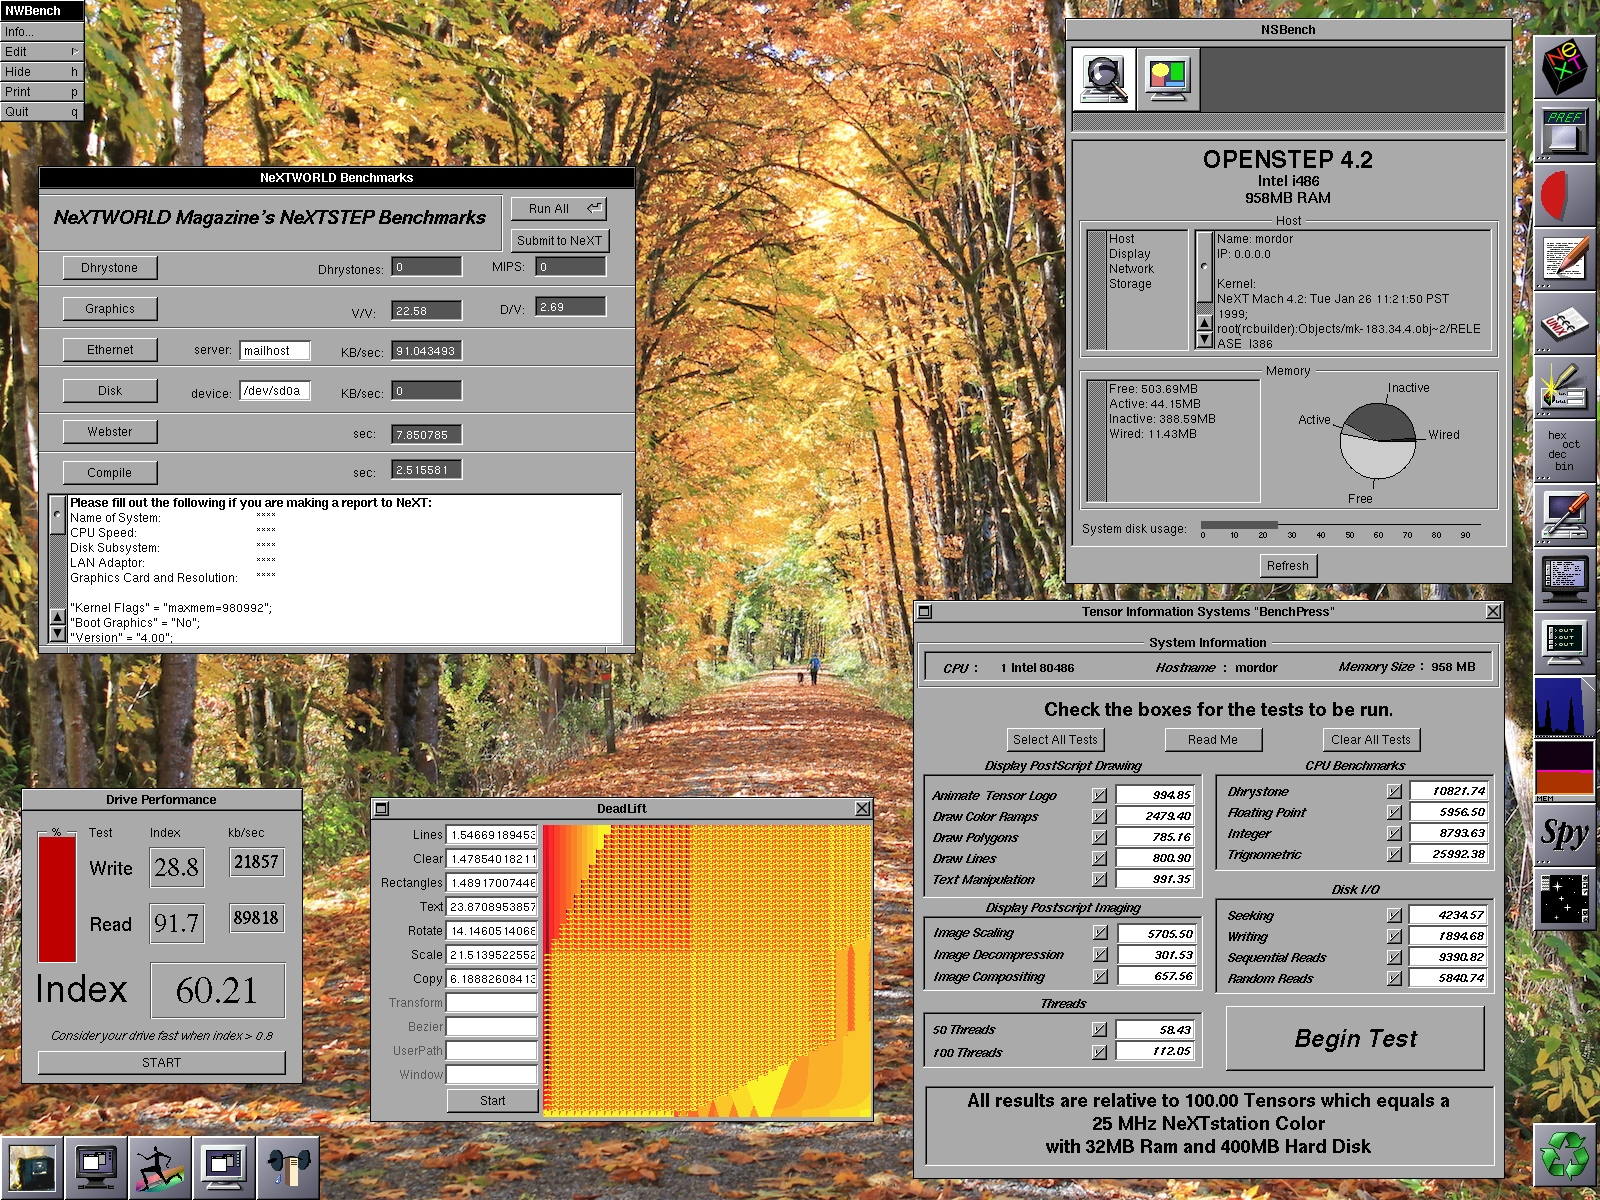This screenshot has height=1200, width=1600.
Task: Click the running man app icon
Action: 160,1167
